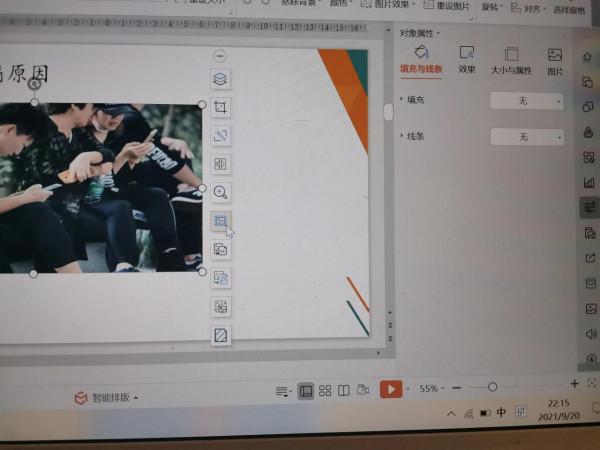Open the 对齐 align dropdown in ribbon
The height and width of the screenshot is (450, 600).
pos(528,8)
